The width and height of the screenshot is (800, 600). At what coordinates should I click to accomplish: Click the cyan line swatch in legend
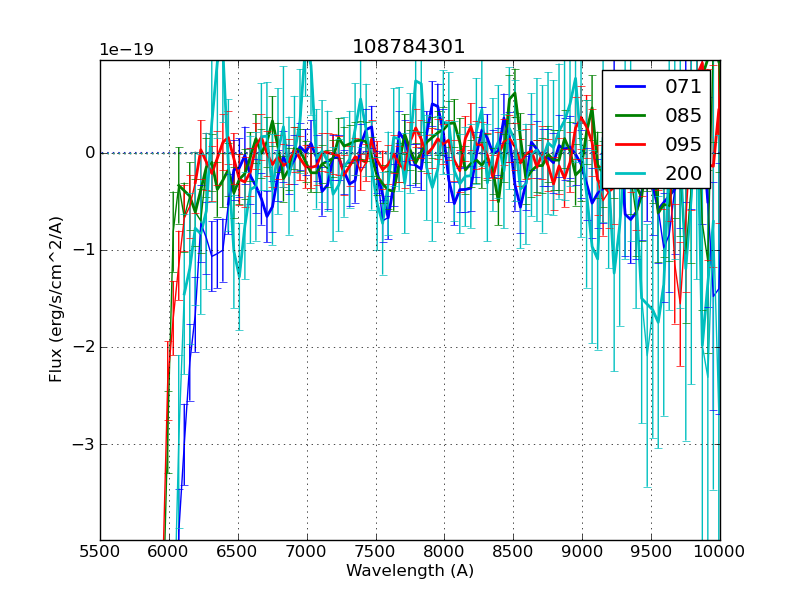632,173
